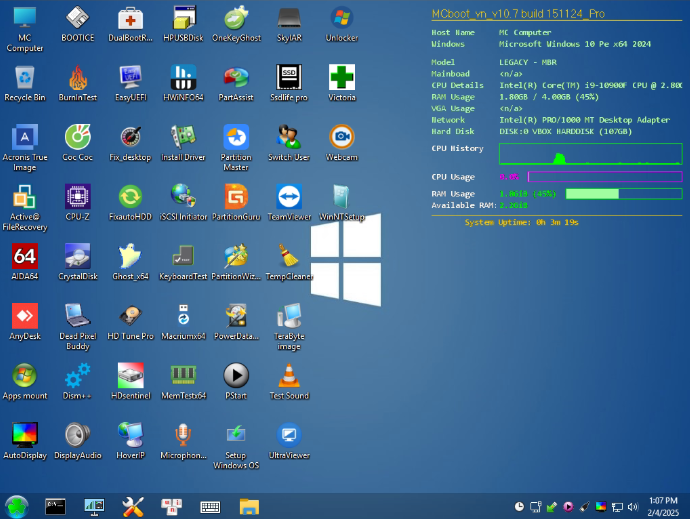This screenshot has width=690, height=519.
Task: Launch the Unlocker tool
Action: [342, 24]
